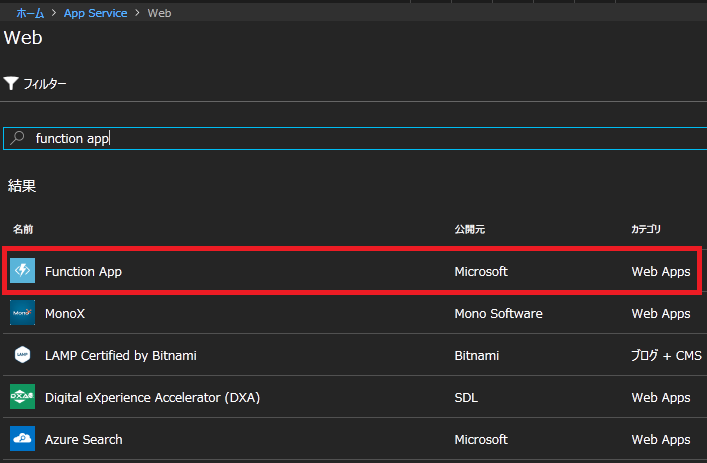The image size is (707, 463).
Task: Select Azure Search result name
Action: pos(83,440)
